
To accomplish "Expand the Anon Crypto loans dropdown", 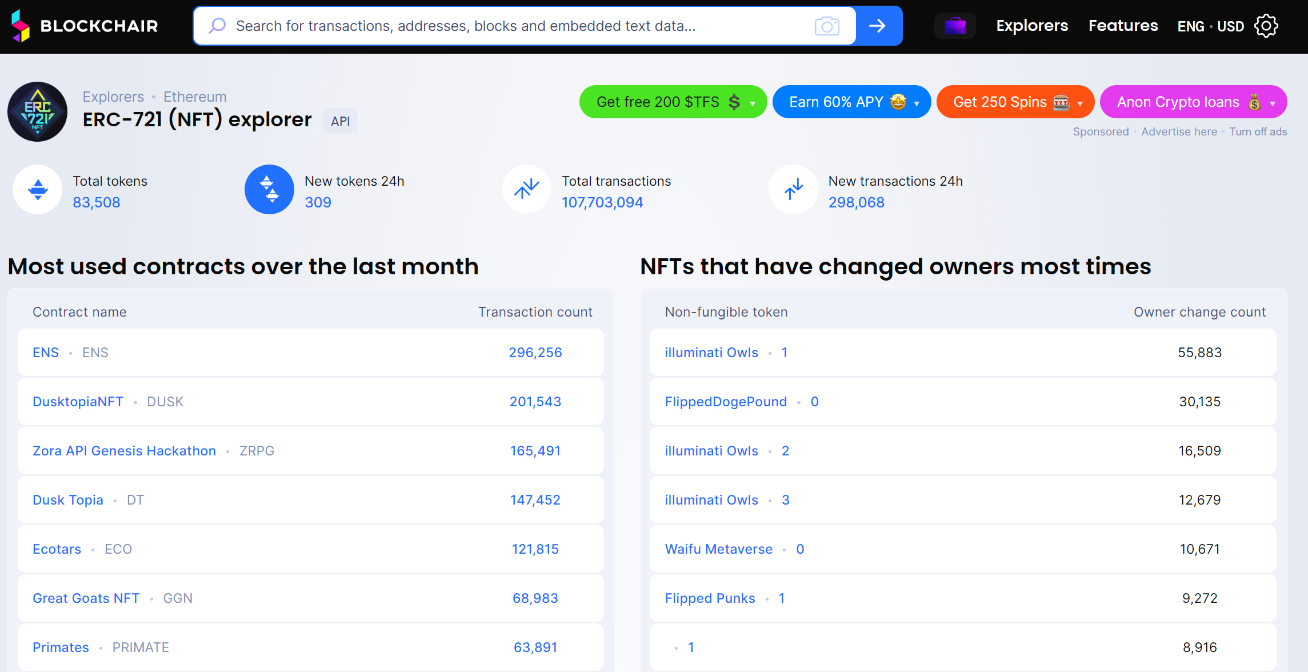I will 1272,103.
